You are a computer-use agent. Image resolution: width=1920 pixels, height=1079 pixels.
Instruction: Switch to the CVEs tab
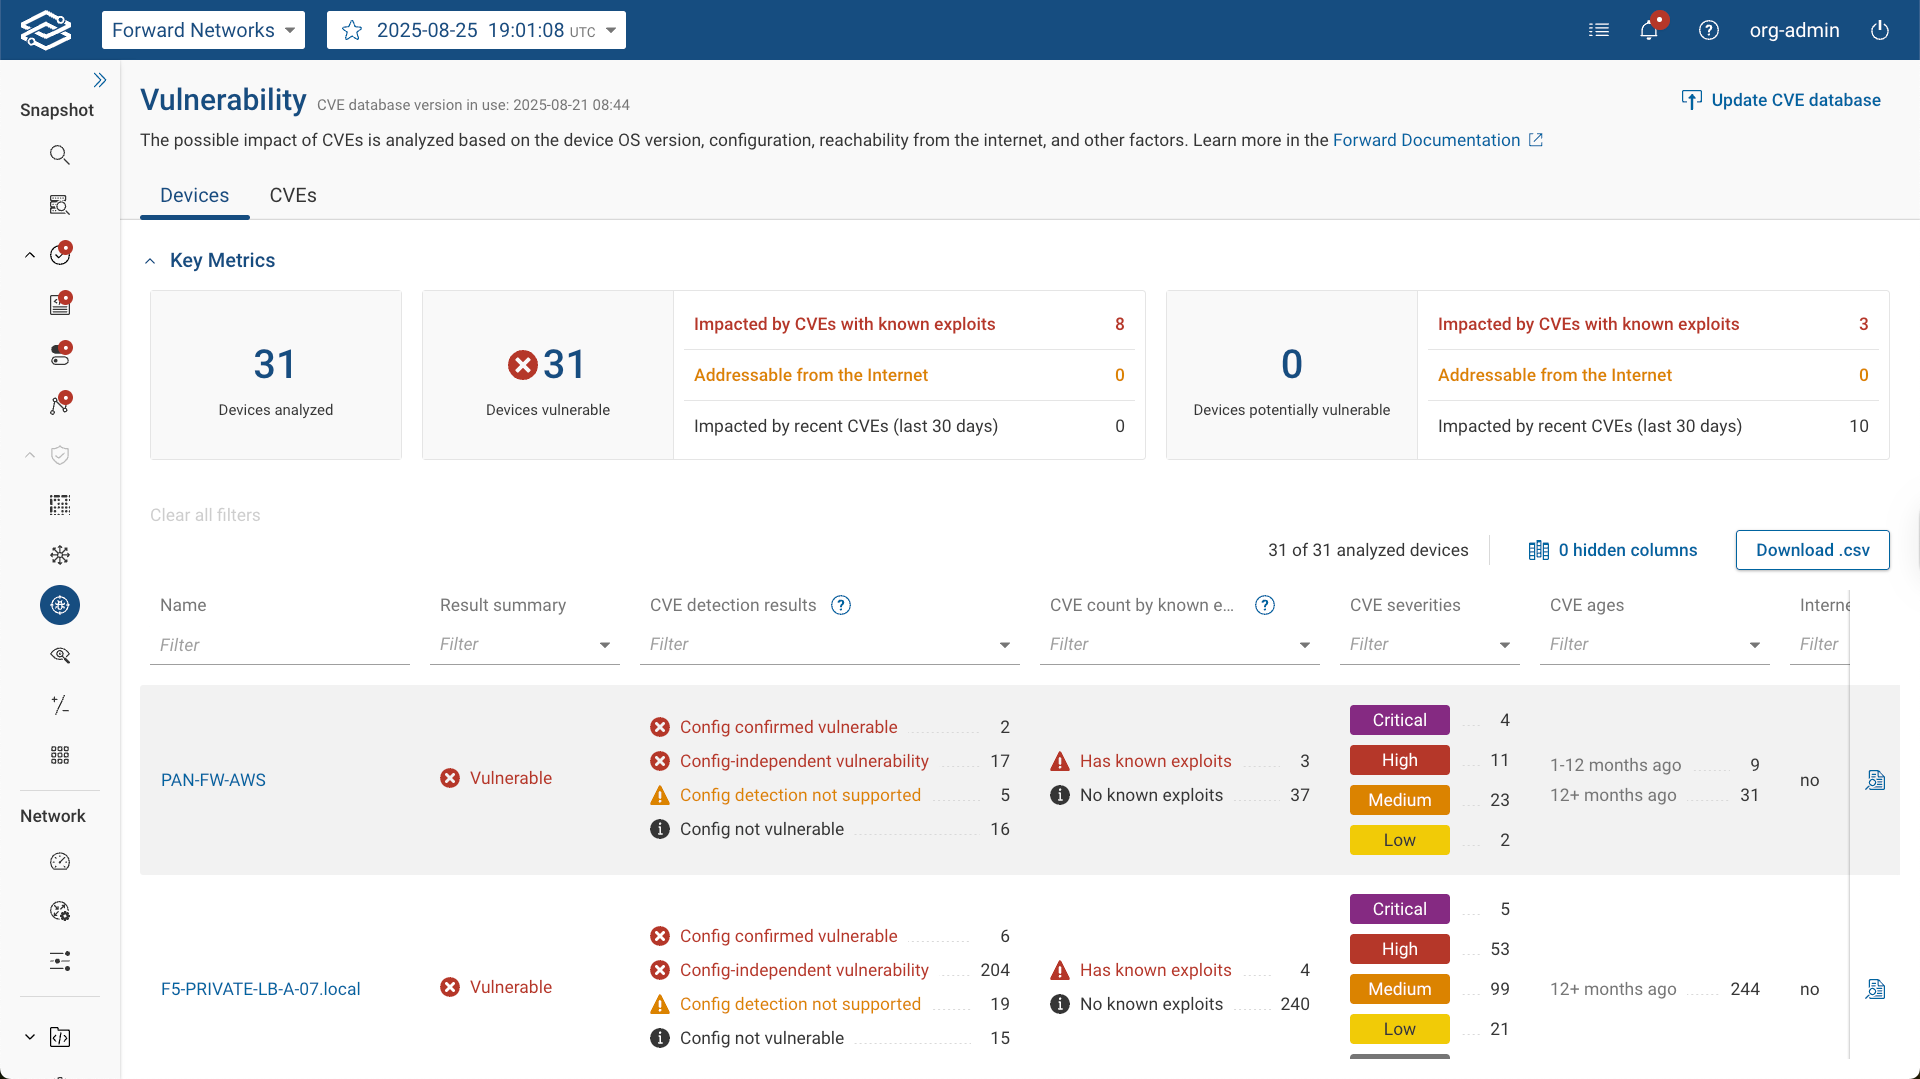293,195
